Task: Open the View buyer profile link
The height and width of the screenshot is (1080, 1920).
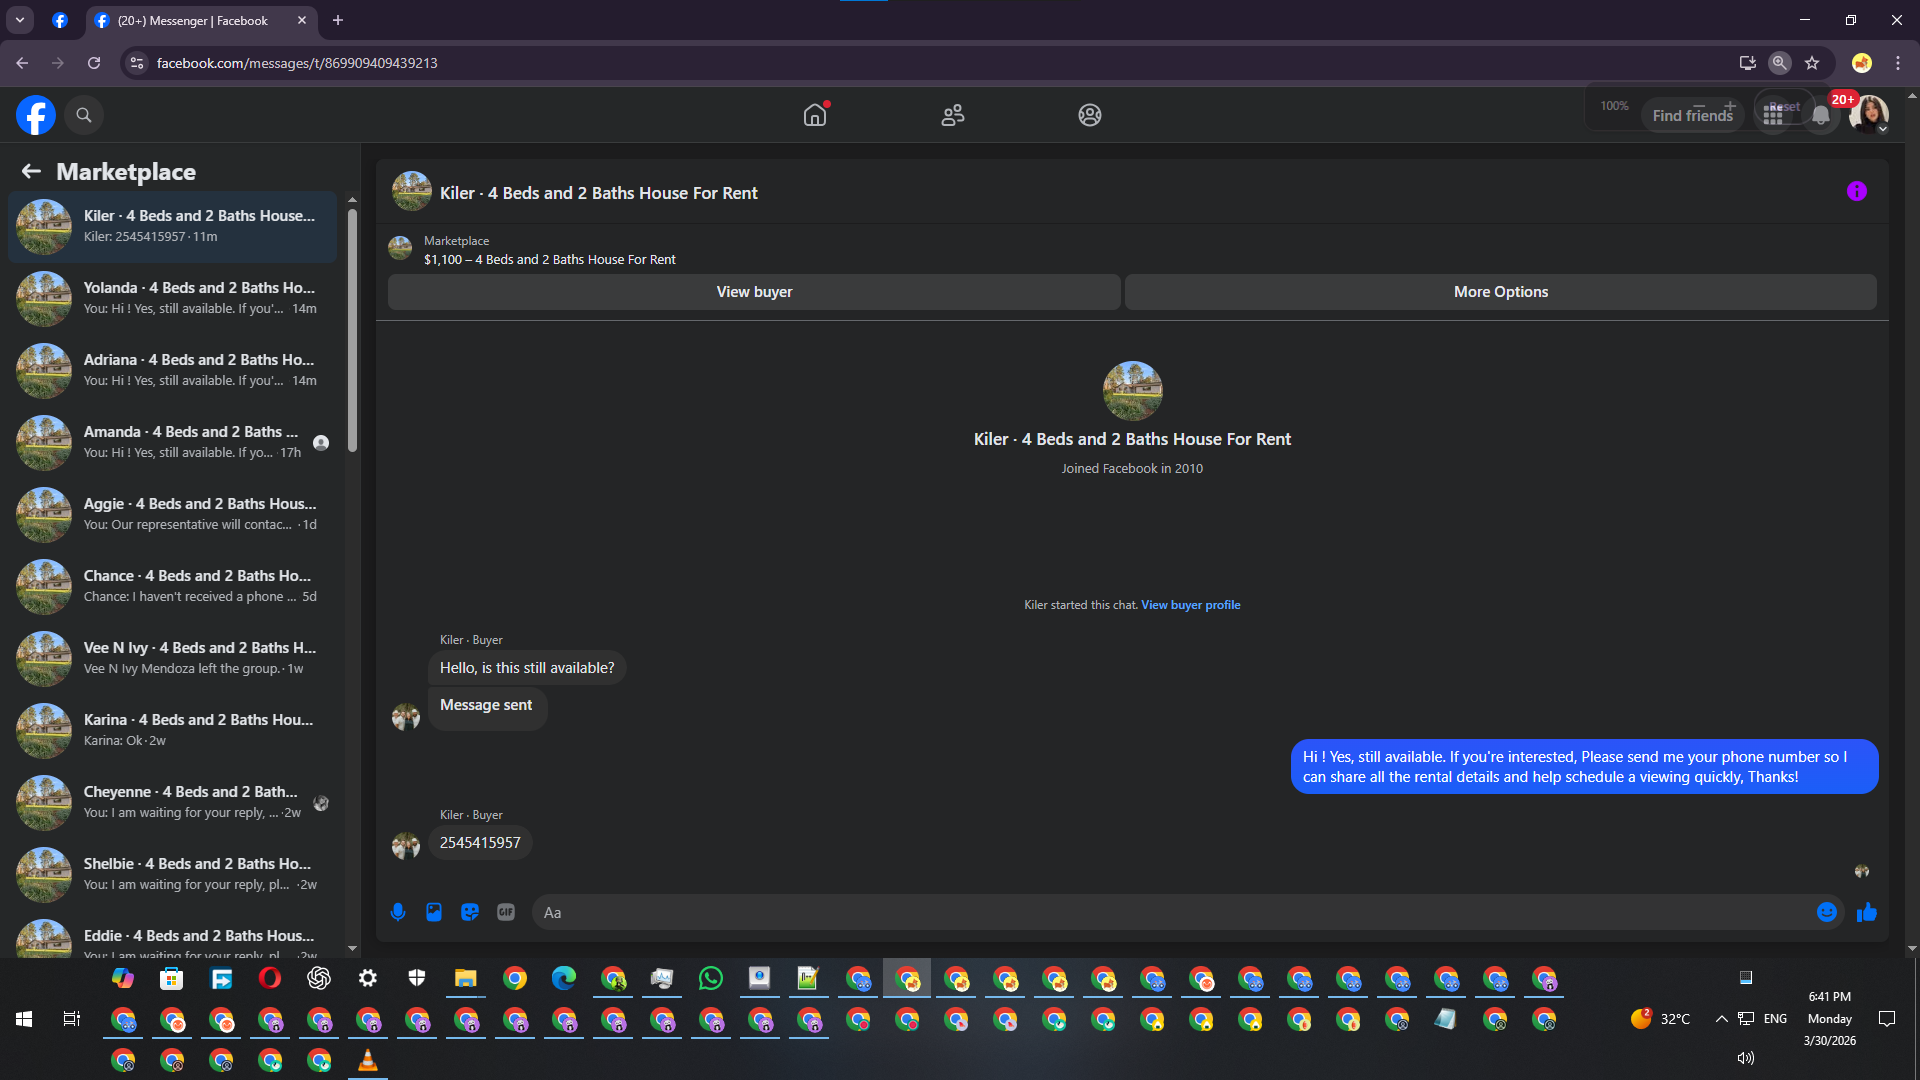Action: coord(1190,605)
